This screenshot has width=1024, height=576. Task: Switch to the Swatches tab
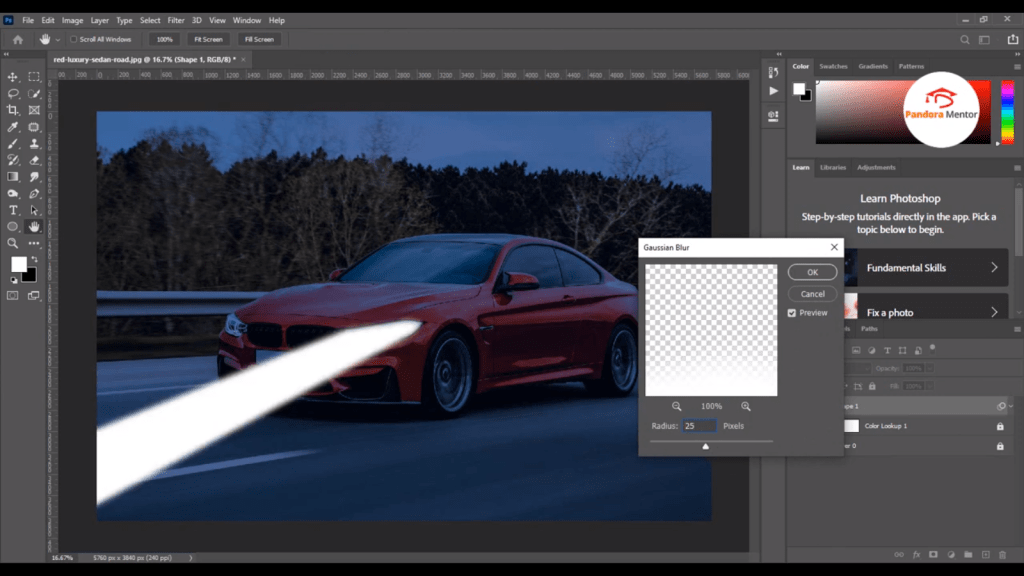[833, 66]
